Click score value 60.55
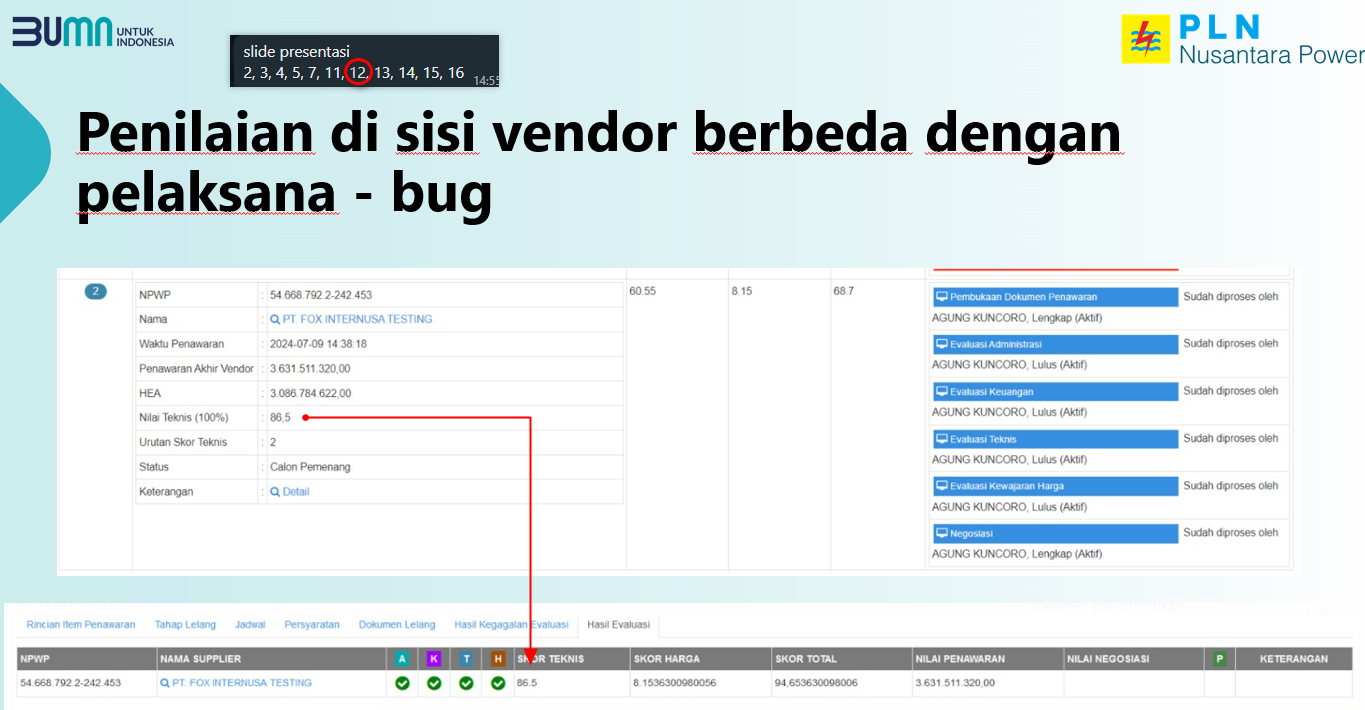1365x710 pixels. pos(643,291)
